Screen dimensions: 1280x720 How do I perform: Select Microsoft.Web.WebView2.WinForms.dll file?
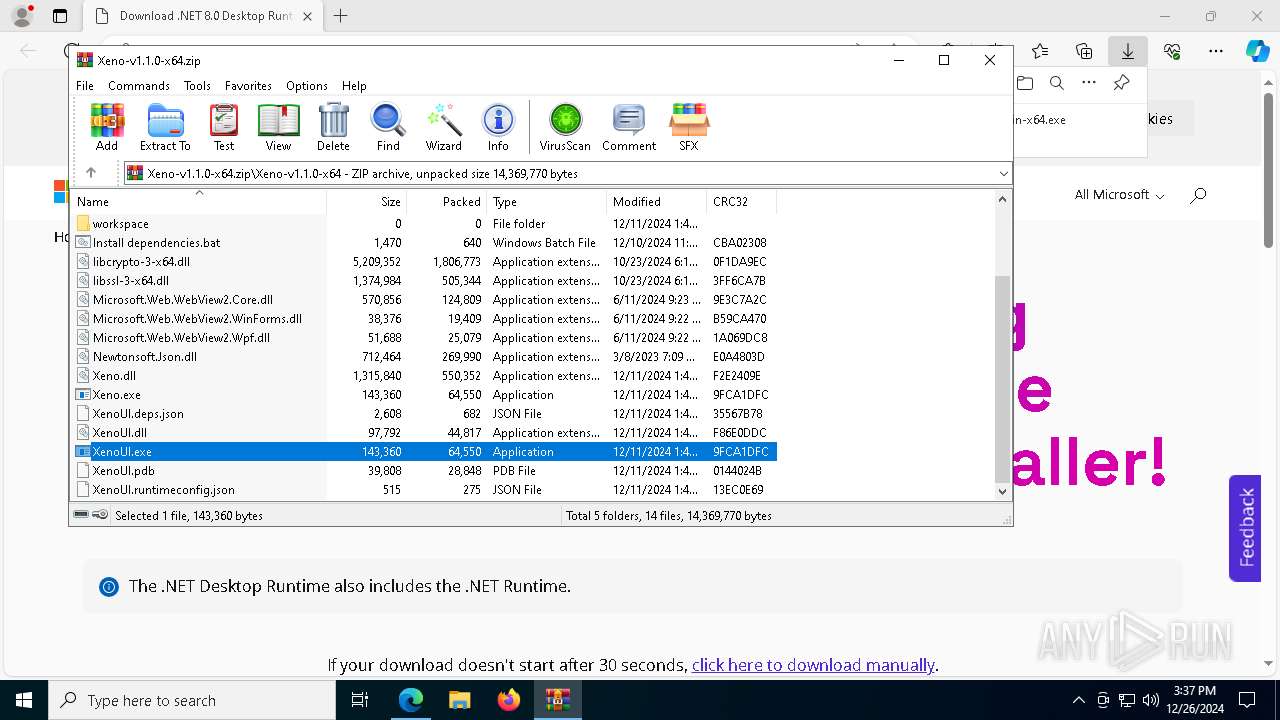click(x=197, y=319)
